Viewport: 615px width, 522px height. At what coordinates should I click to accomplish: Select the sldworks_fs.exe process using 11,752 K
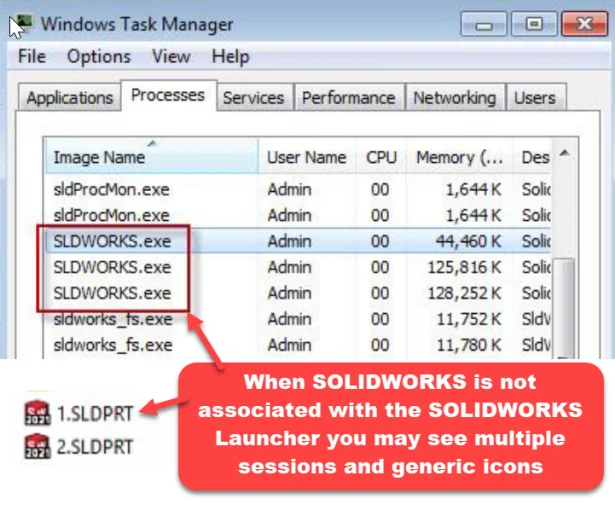pyautogui.click(x=112, y=319)
